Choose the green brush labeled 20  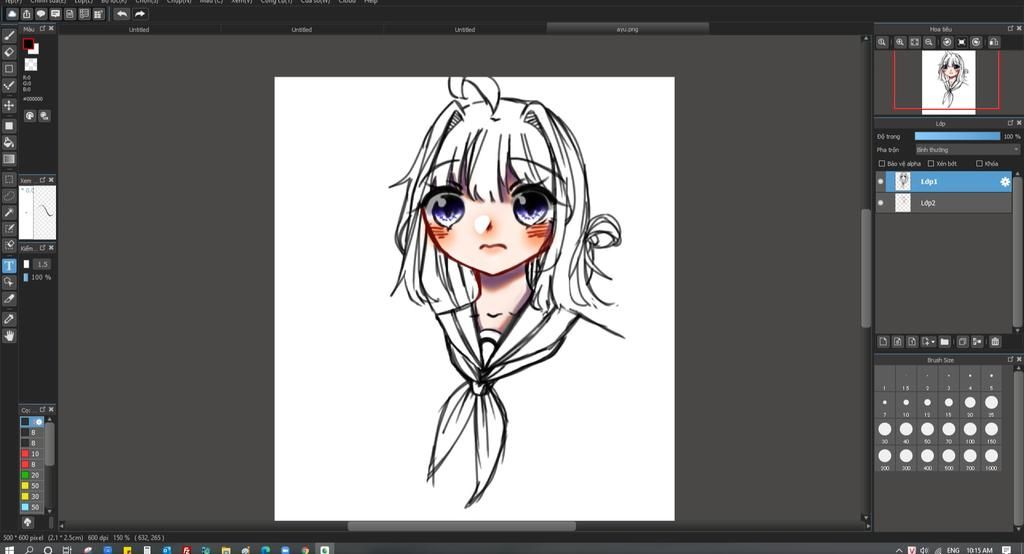[32, 475]
